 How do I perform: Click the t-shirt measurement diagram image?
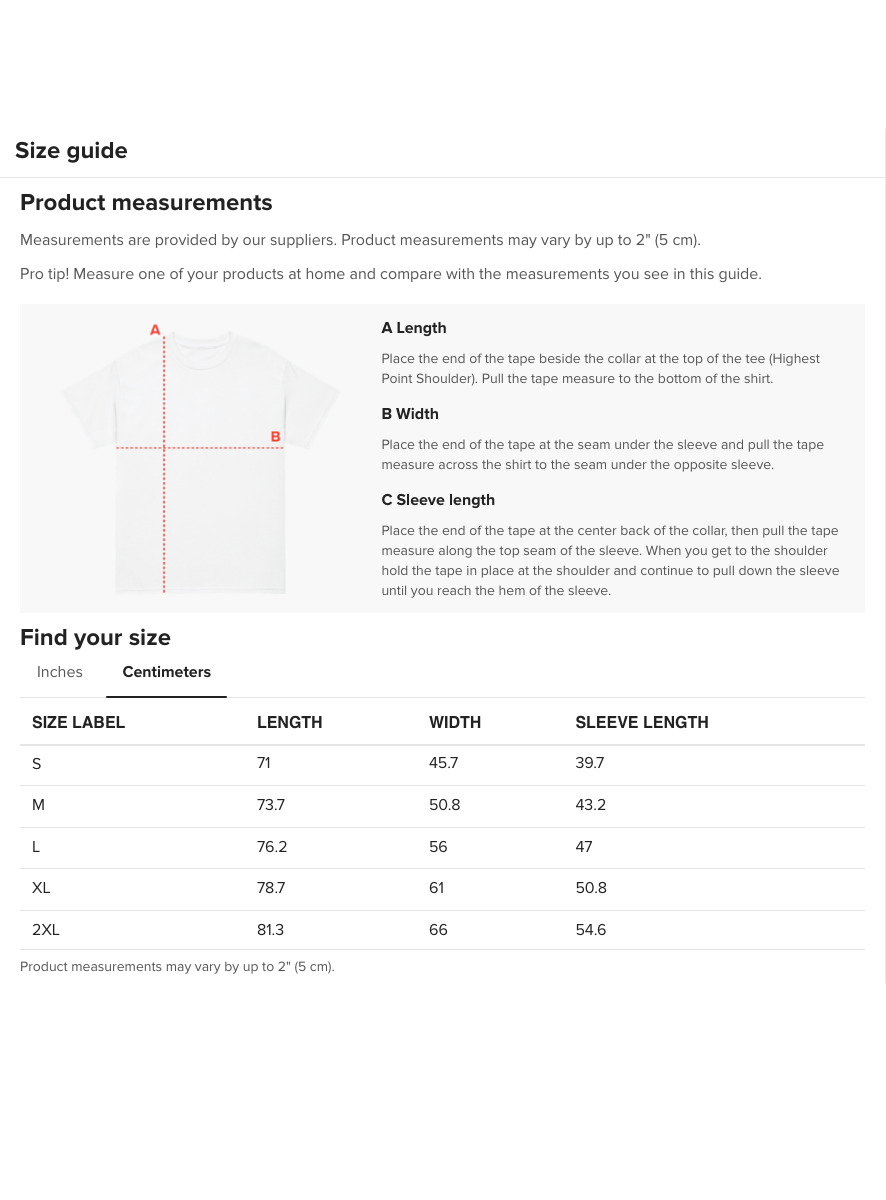coord(200,460)
